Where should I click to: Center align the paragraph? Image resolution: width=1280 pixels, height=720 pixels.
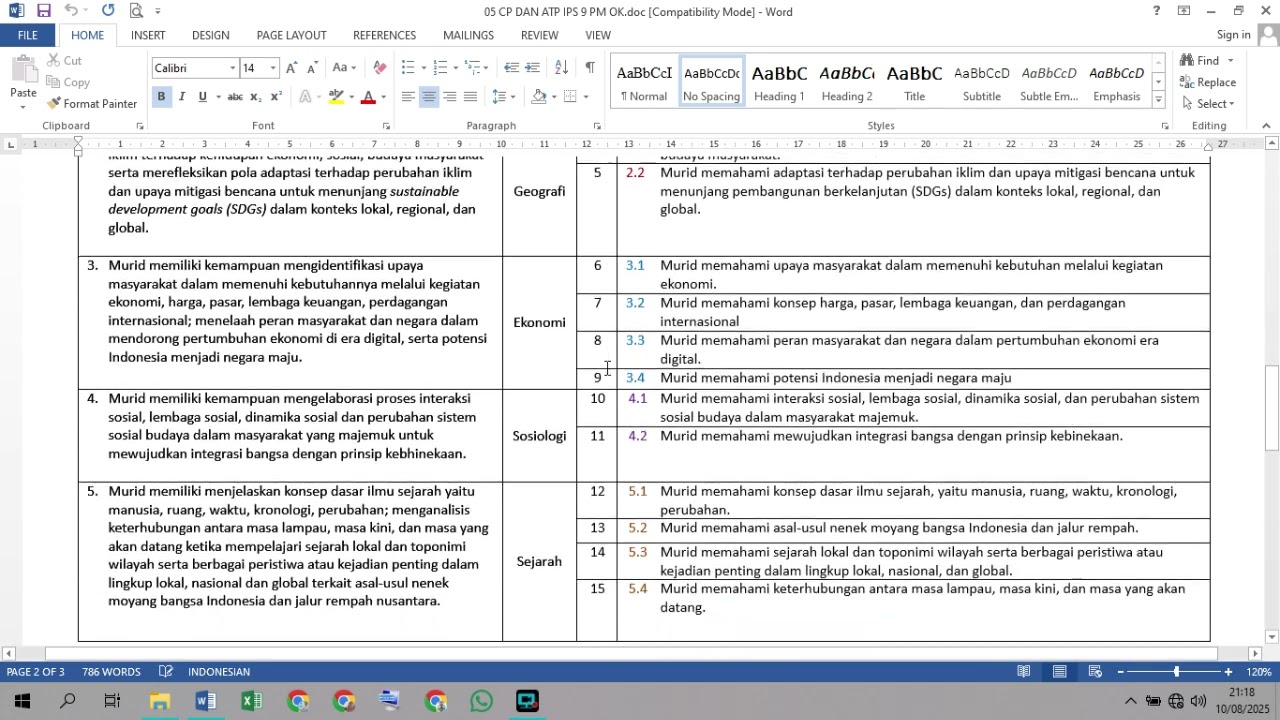tap(429, 97)
